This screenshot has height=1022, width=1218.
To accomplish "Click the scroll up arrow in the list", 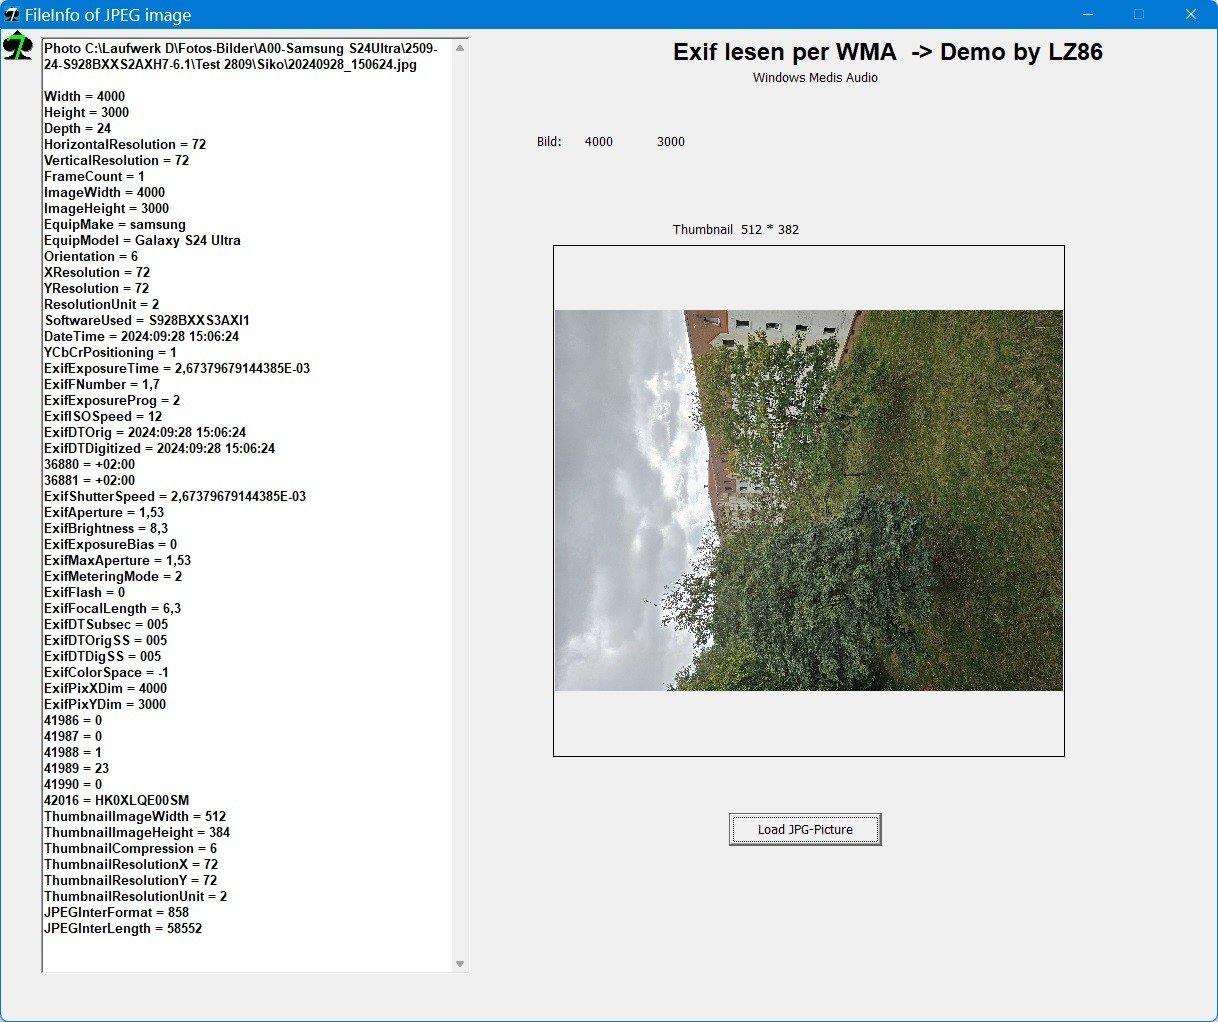I will point(460,48).
